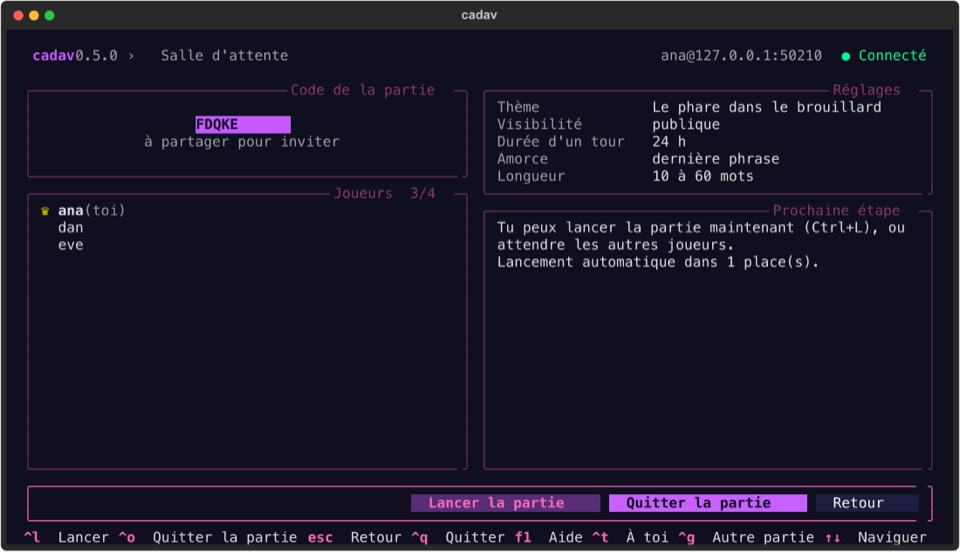Click the Longueur value 10 à 60 mots
Screen dimensions: 960x552
pyautogui.click(x=702, y=176)
